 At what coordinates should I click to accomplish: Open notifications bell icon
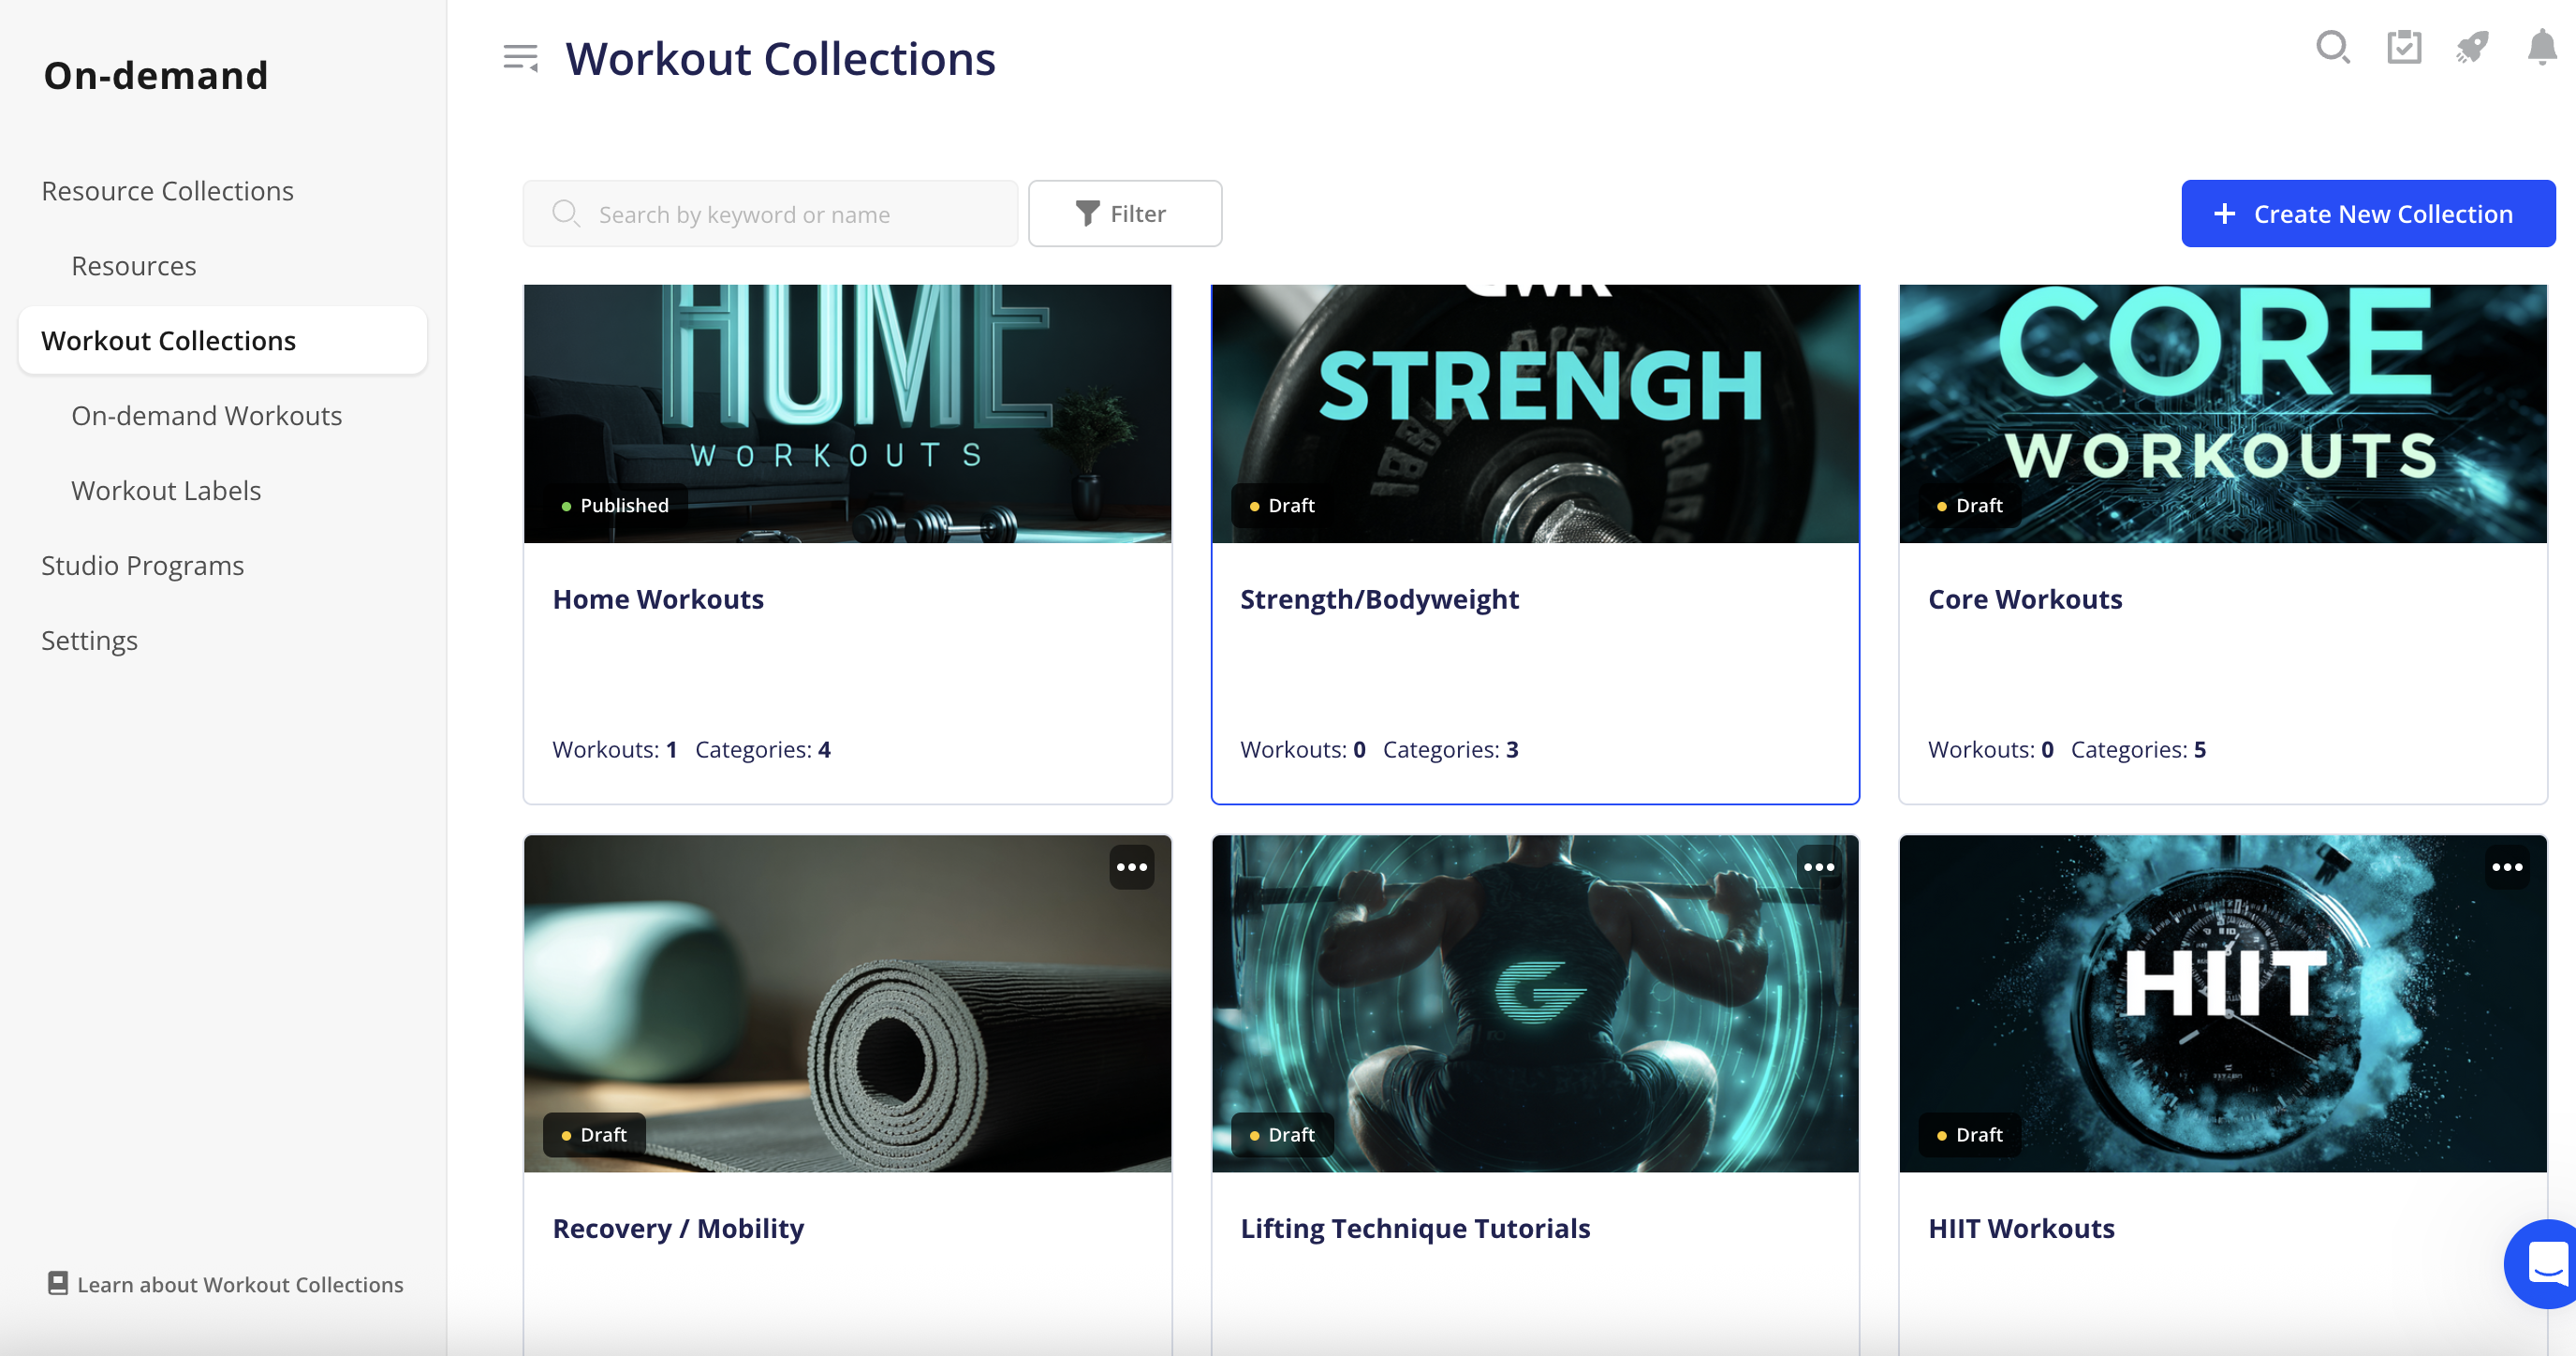point(2541,48)
